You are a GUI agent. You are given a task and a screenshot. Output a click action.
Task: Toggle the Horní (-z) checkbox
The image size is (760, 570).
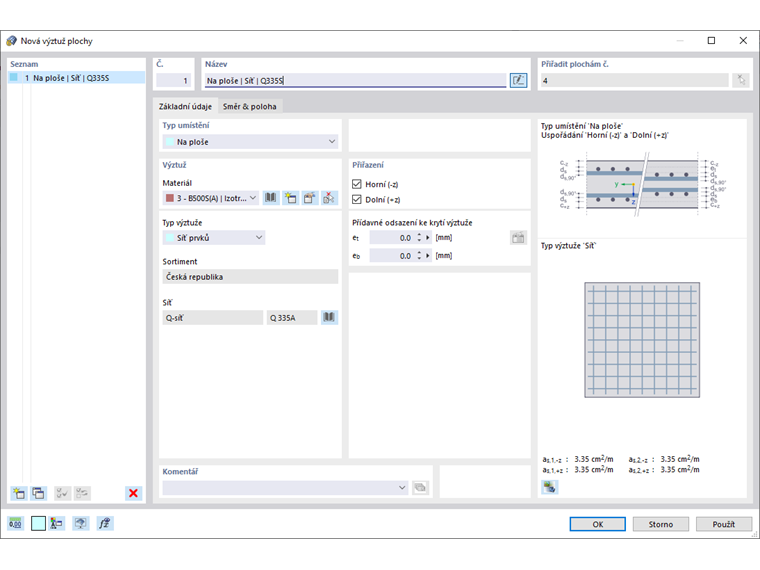point(357,184)
